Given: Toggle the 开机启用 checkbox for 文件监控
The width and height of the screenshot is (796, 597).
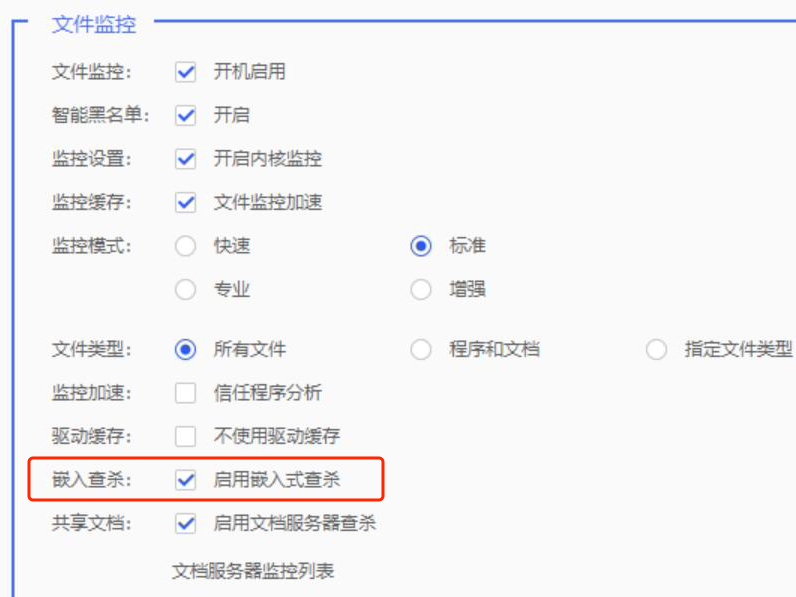Looking at the screenshot, I should coord(185,72).
